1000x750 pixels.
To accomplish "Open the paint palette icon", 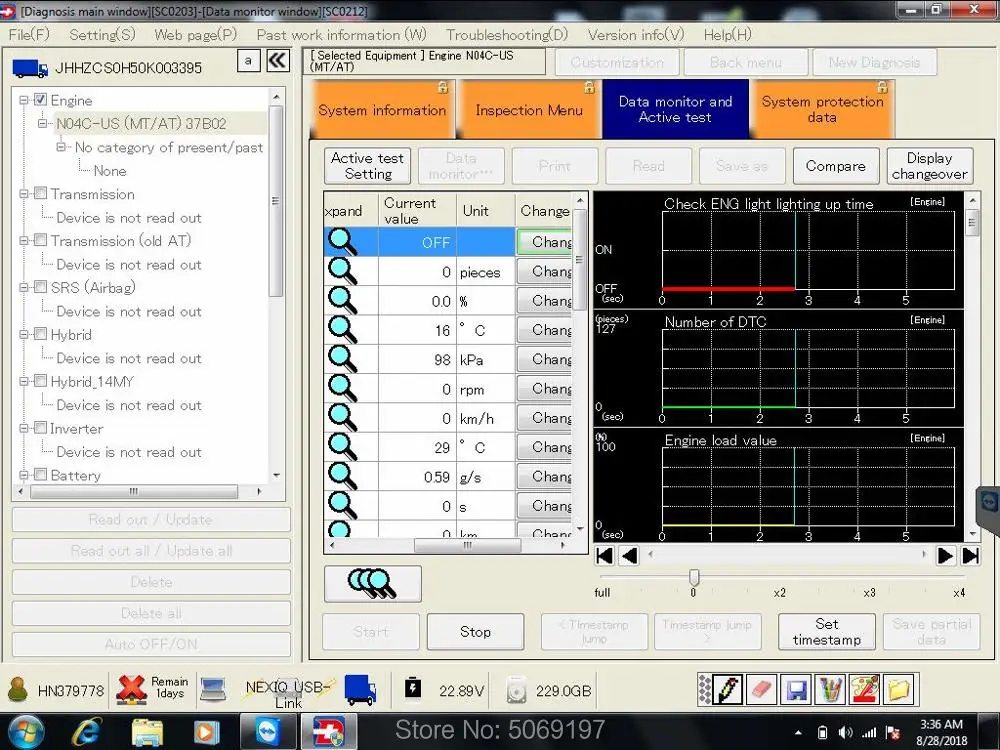I will 863,689.
